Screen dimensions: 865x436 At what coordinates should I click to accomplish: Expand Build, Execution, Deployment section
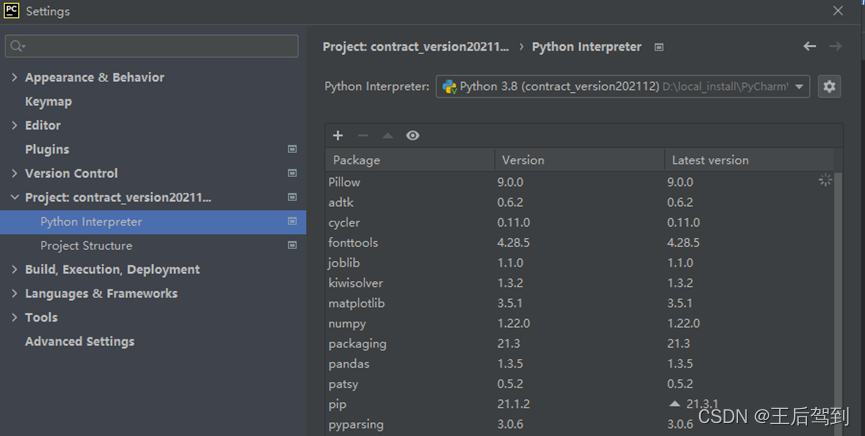14,269
